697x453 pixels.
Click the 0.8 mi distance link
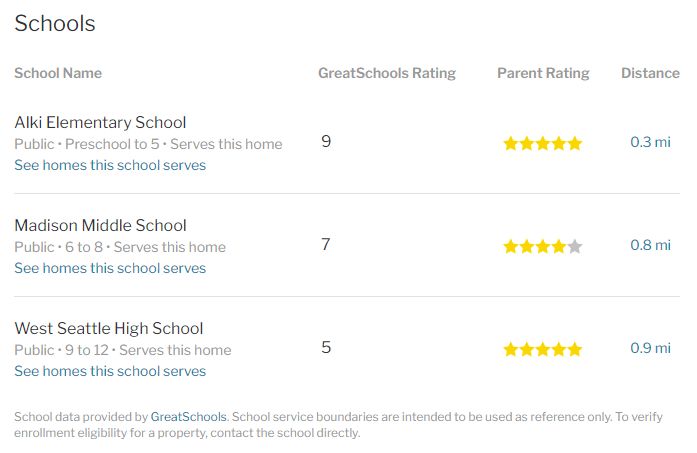650,245
